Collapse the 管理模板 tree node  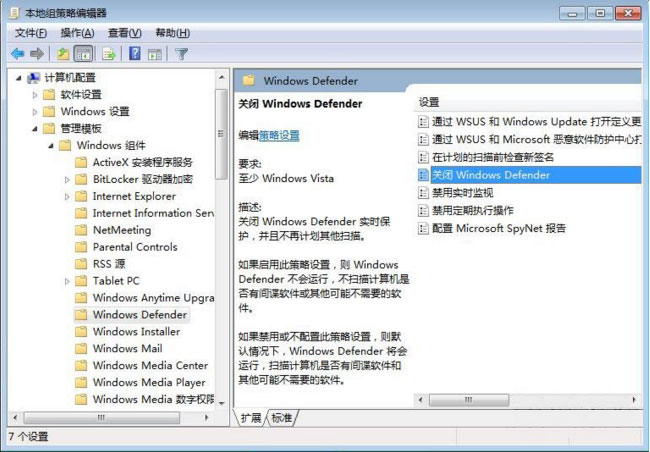pyautogui.click(x=36, y=129)
